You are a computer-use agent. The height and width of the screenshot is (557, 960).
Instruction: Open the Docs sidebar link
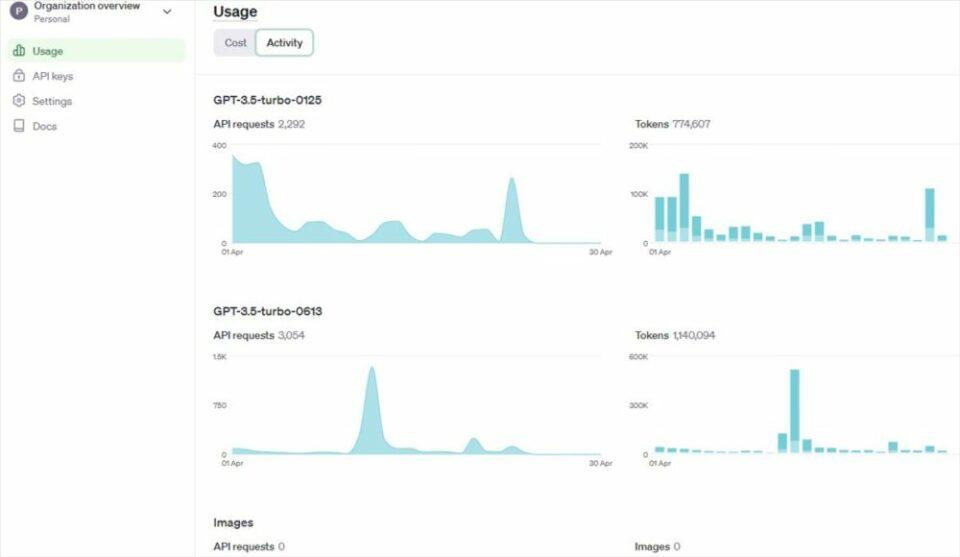(45, 126)
